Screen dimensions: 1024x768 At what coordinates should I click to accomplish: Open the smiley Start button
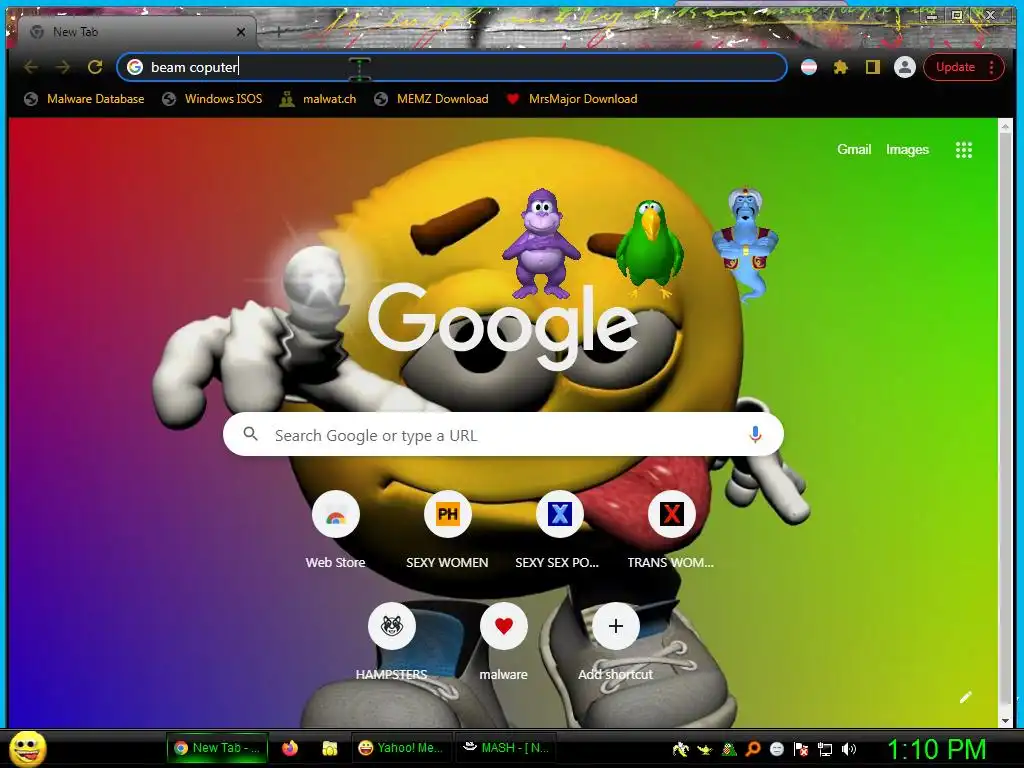(x=27, y=749)
